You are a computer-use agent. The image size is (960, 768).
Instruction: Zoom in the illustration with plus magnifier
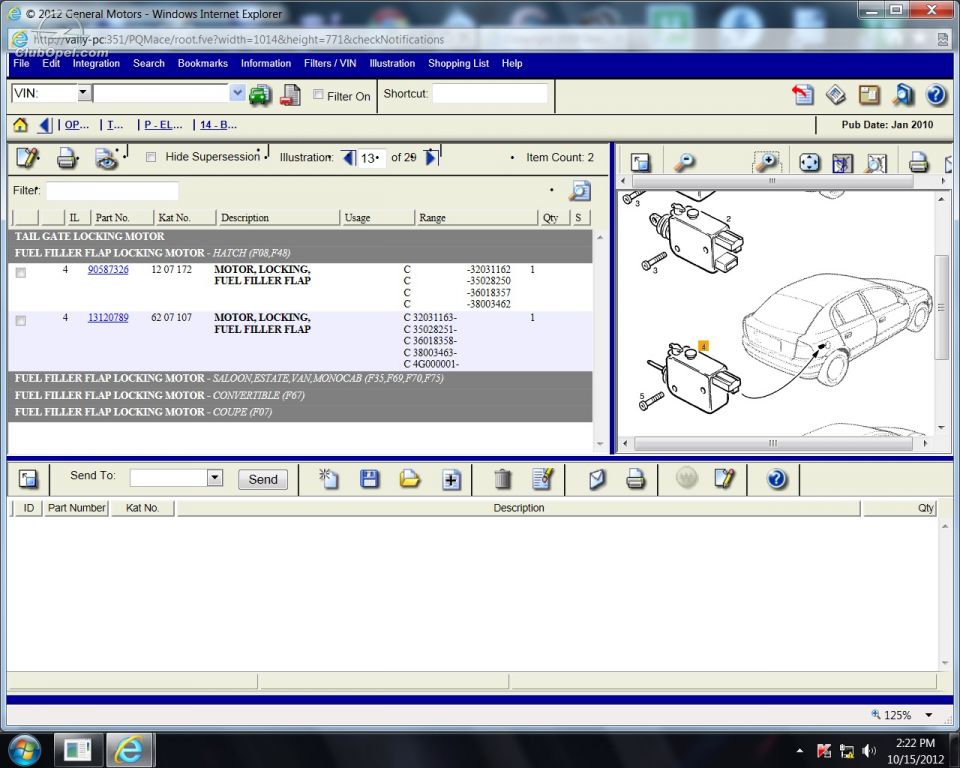point(767,162)
